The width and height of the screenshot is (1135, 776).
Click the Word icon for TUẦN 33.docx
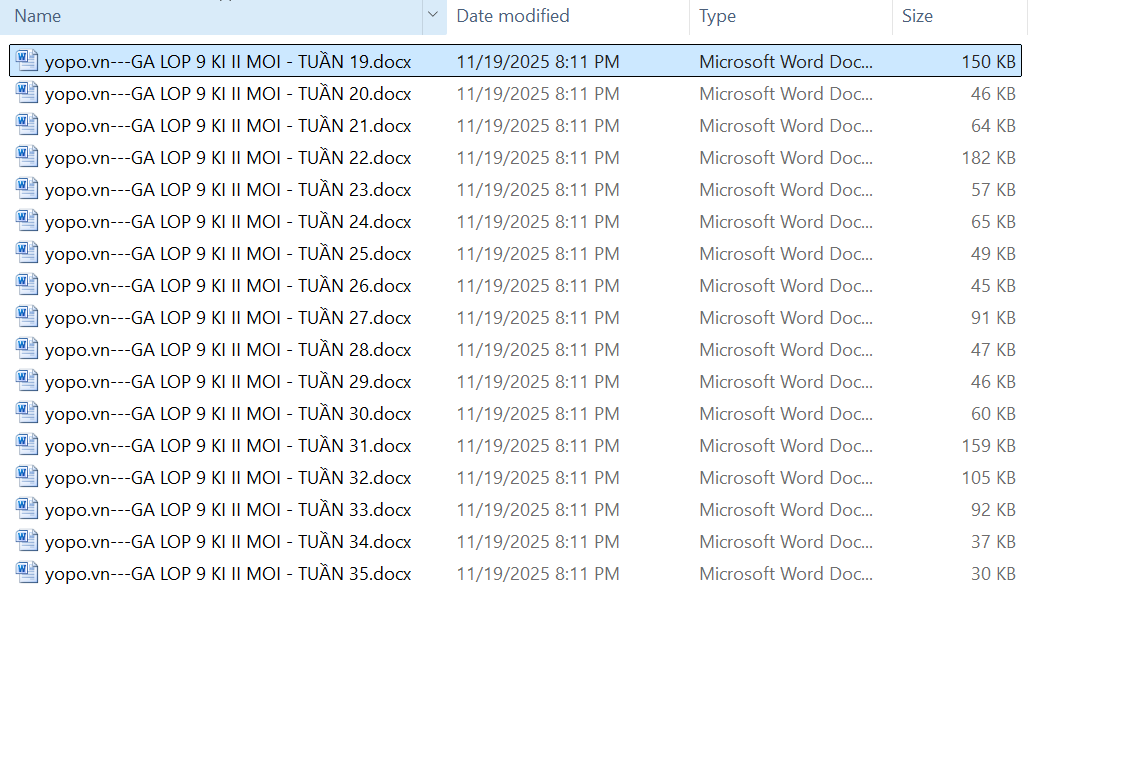pyautogui.click(x=27, y=509)
